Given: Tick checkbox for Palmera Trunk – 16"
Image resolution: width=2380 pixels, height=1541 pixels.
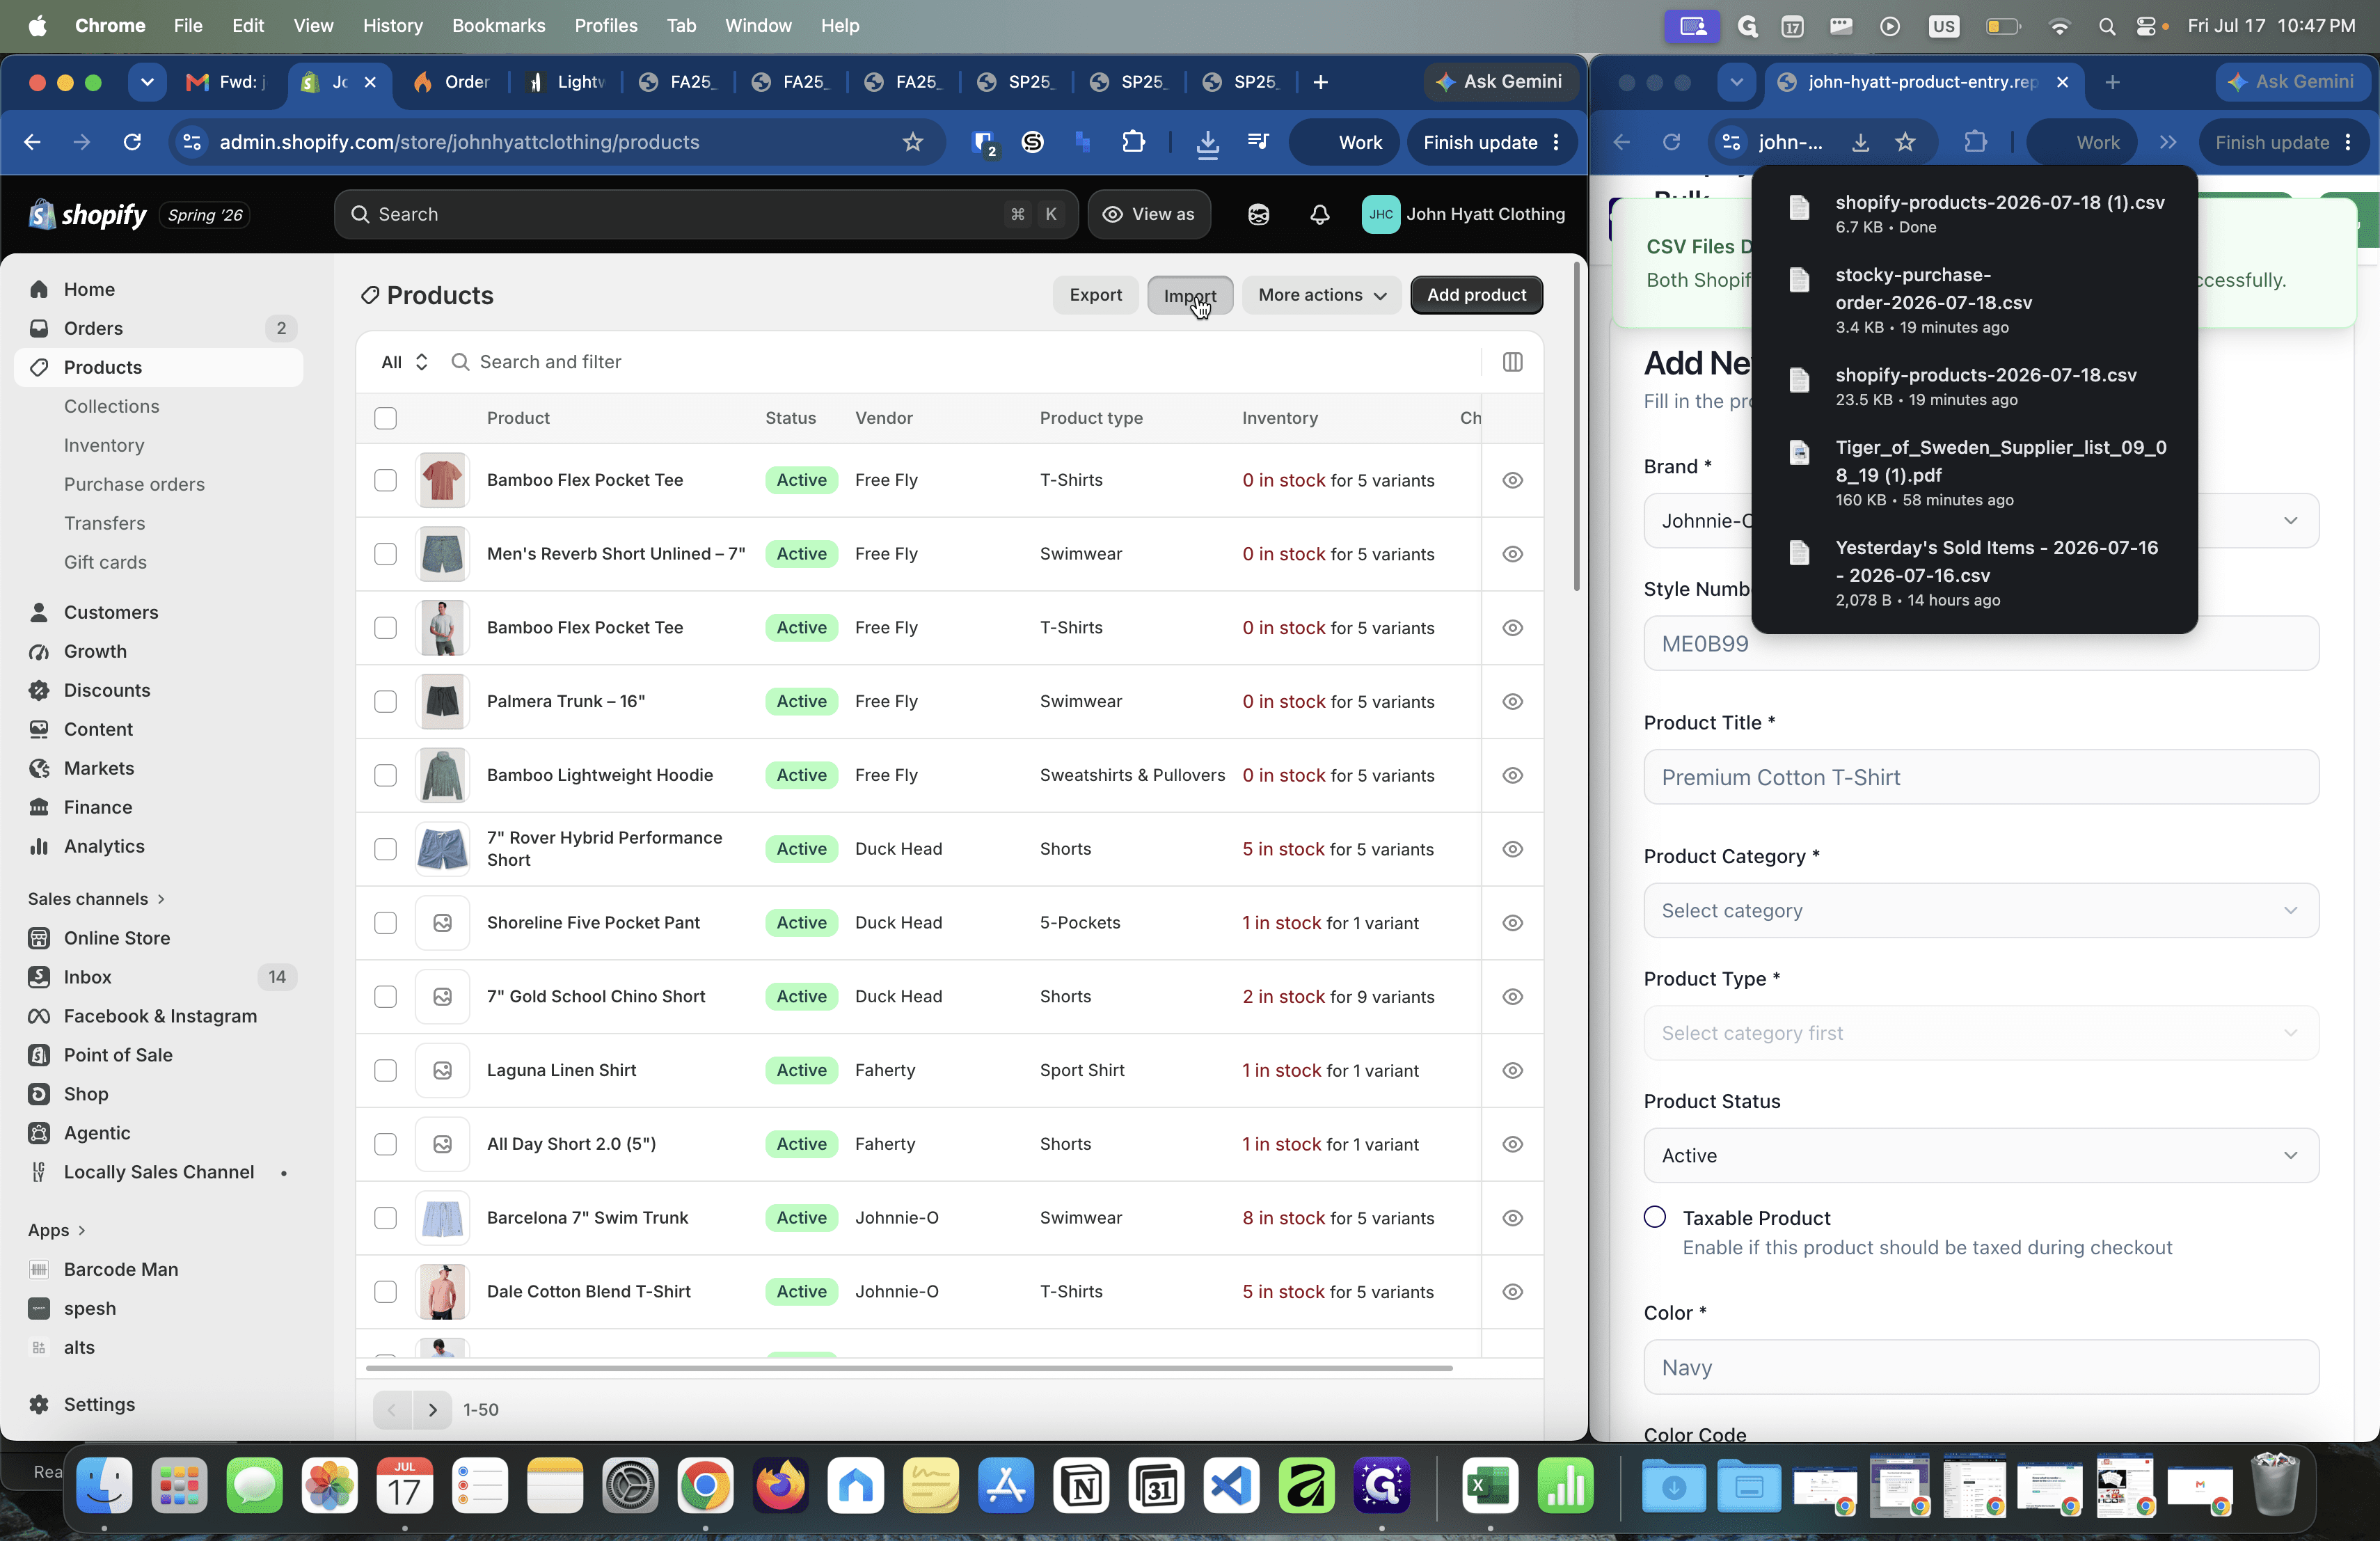Looking at the screenshot, I should [x=385, y=702].
